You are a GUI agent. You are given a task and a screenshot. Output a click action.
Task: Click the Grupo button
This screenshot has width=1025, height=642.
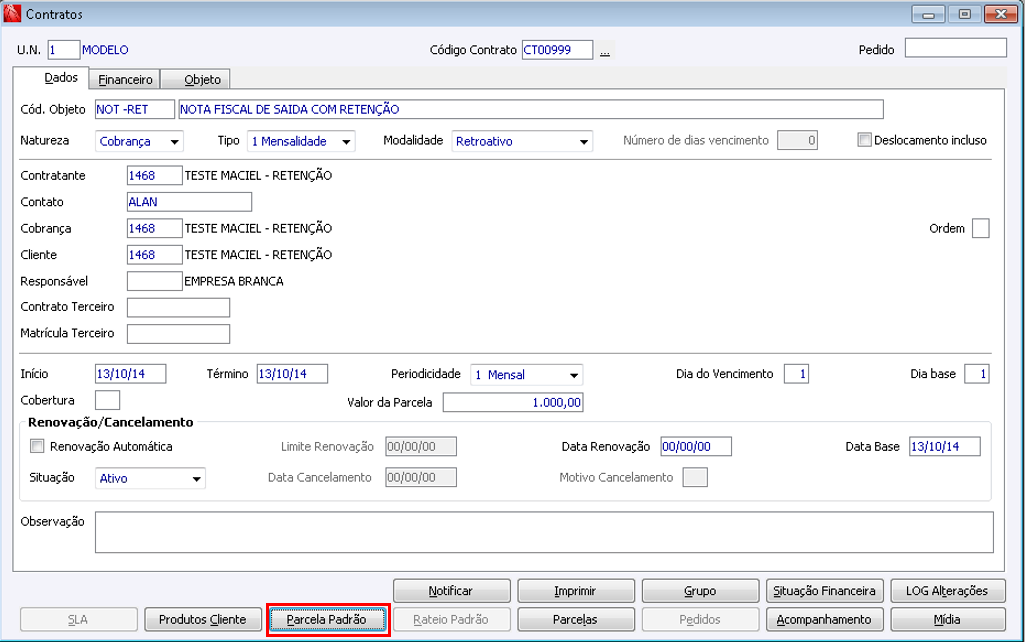click(700, 590)
